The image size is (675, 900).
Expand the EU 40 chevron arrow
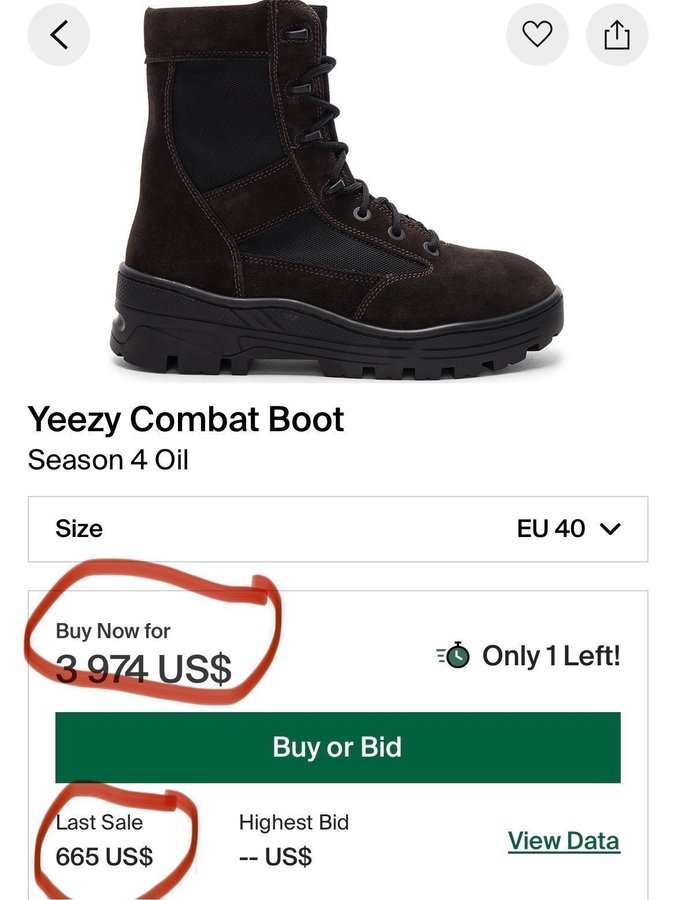click(x=609, y=529)
